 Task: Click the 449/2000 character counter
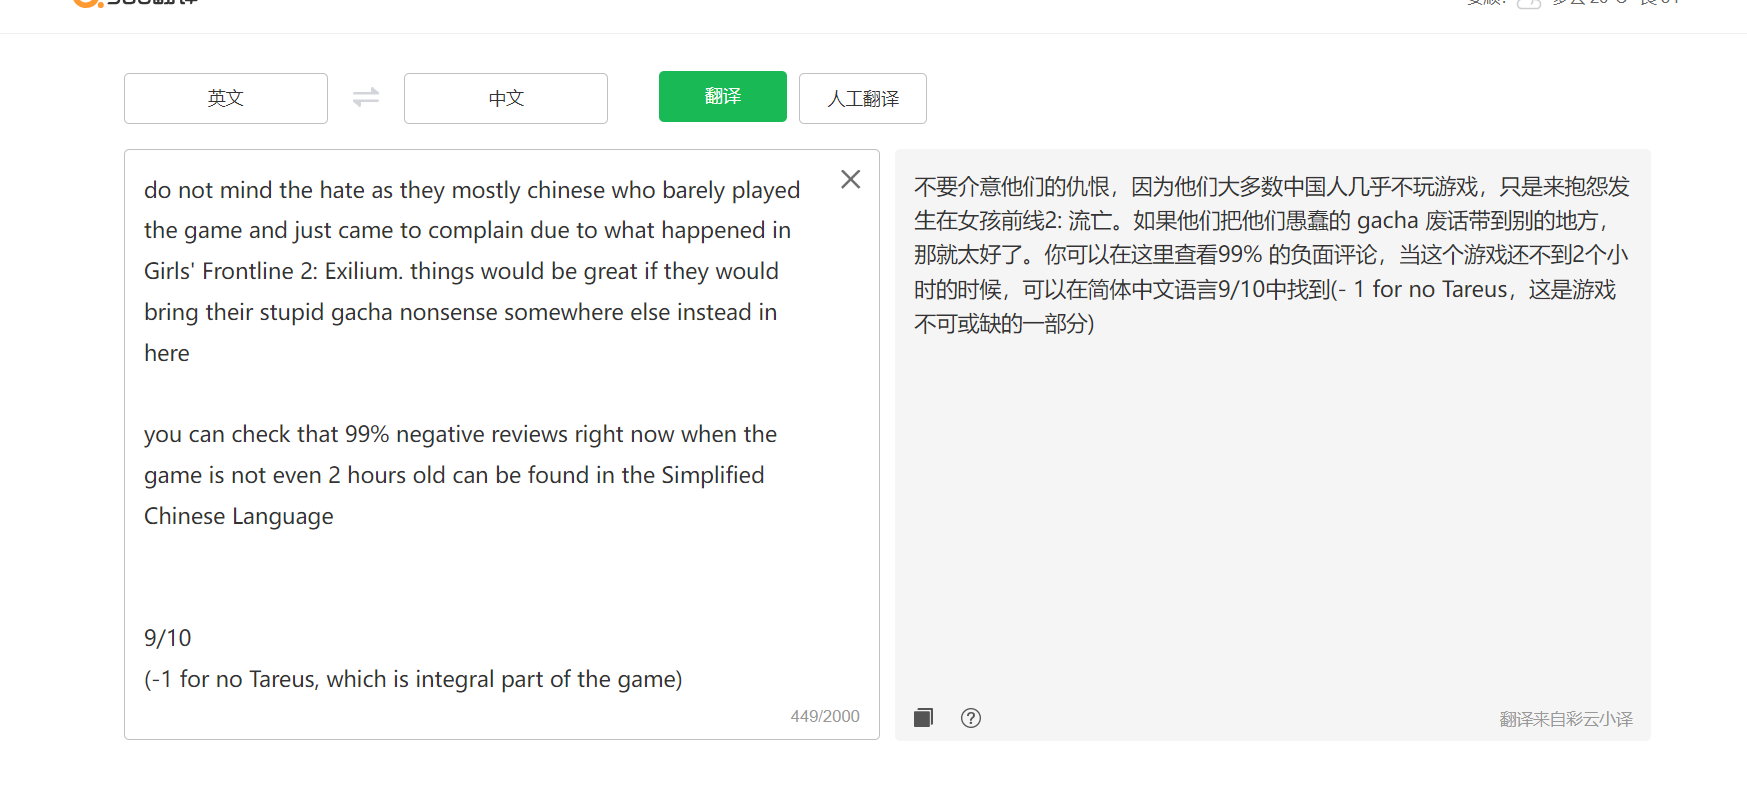click(825, 716)
